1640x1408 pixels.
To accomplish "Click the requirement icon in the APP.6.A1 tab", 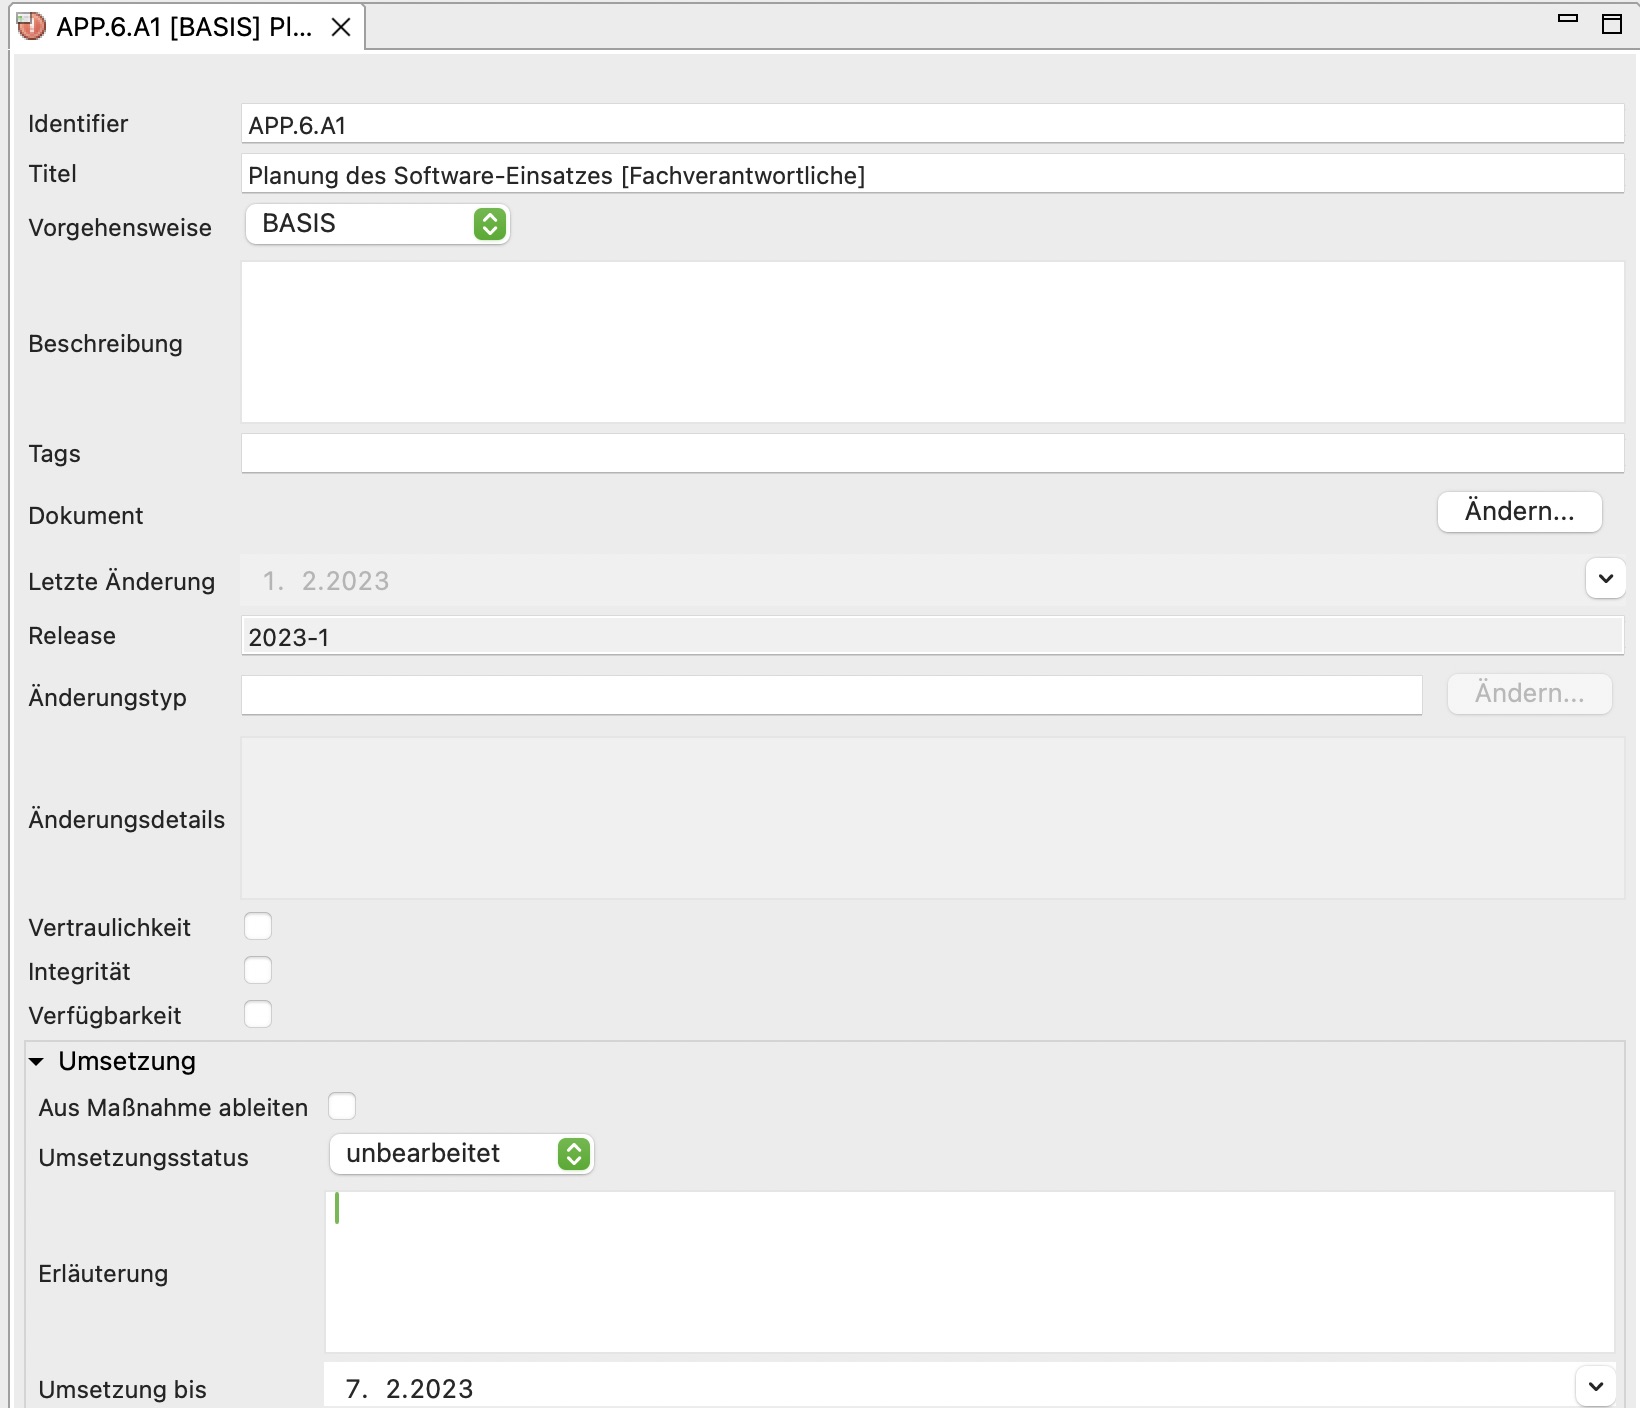I will (31, 26).
